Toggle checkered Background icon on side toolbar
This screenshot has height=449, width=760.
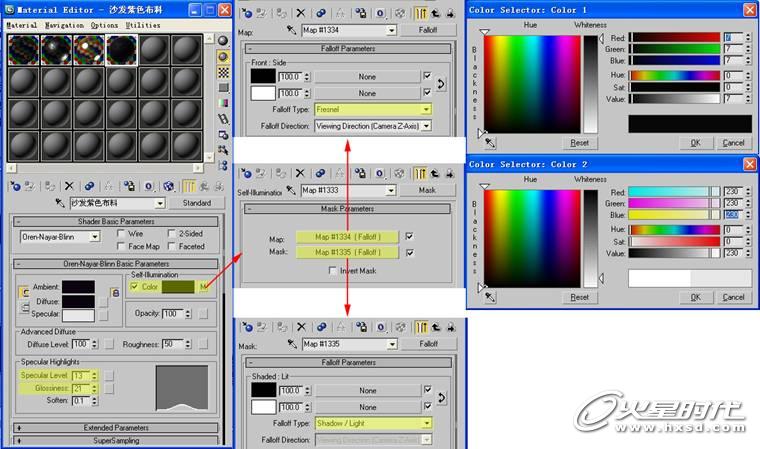223,73
